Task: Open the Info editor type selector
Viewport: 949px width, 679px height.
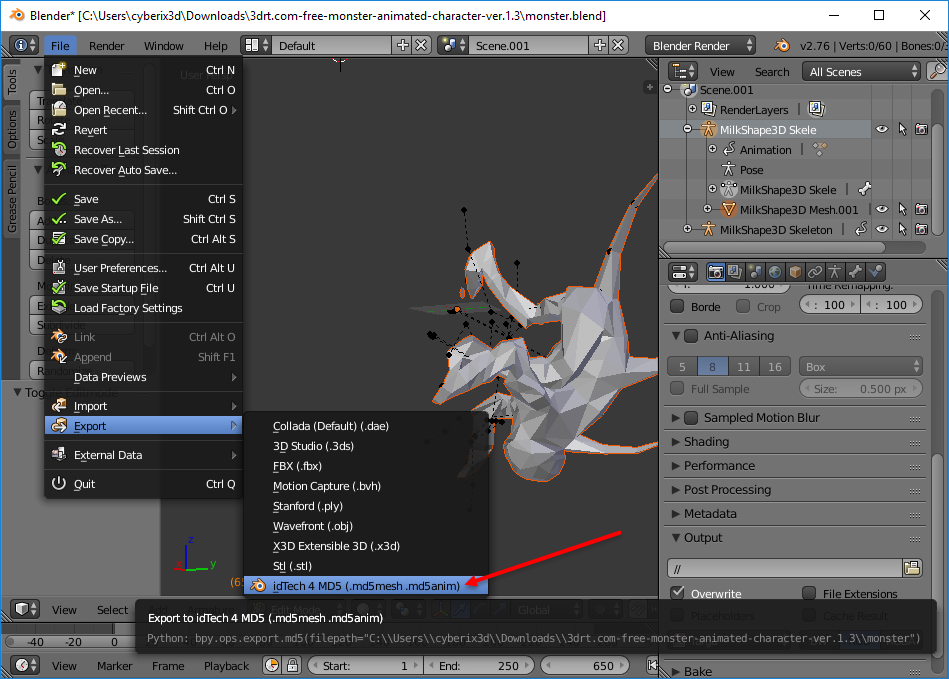Action: (25, 45)
